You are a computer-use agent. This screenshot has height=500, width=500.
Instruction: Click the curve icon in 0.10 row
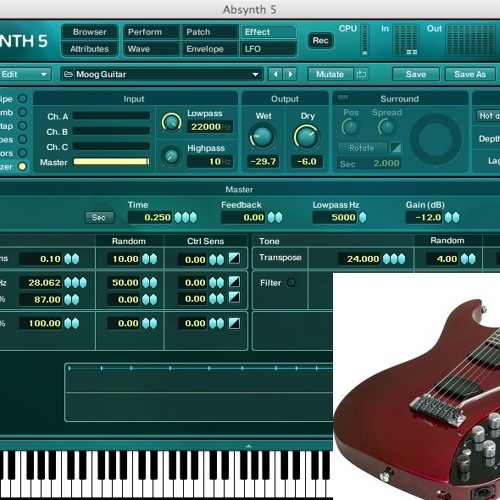click(x=234, y=258)
